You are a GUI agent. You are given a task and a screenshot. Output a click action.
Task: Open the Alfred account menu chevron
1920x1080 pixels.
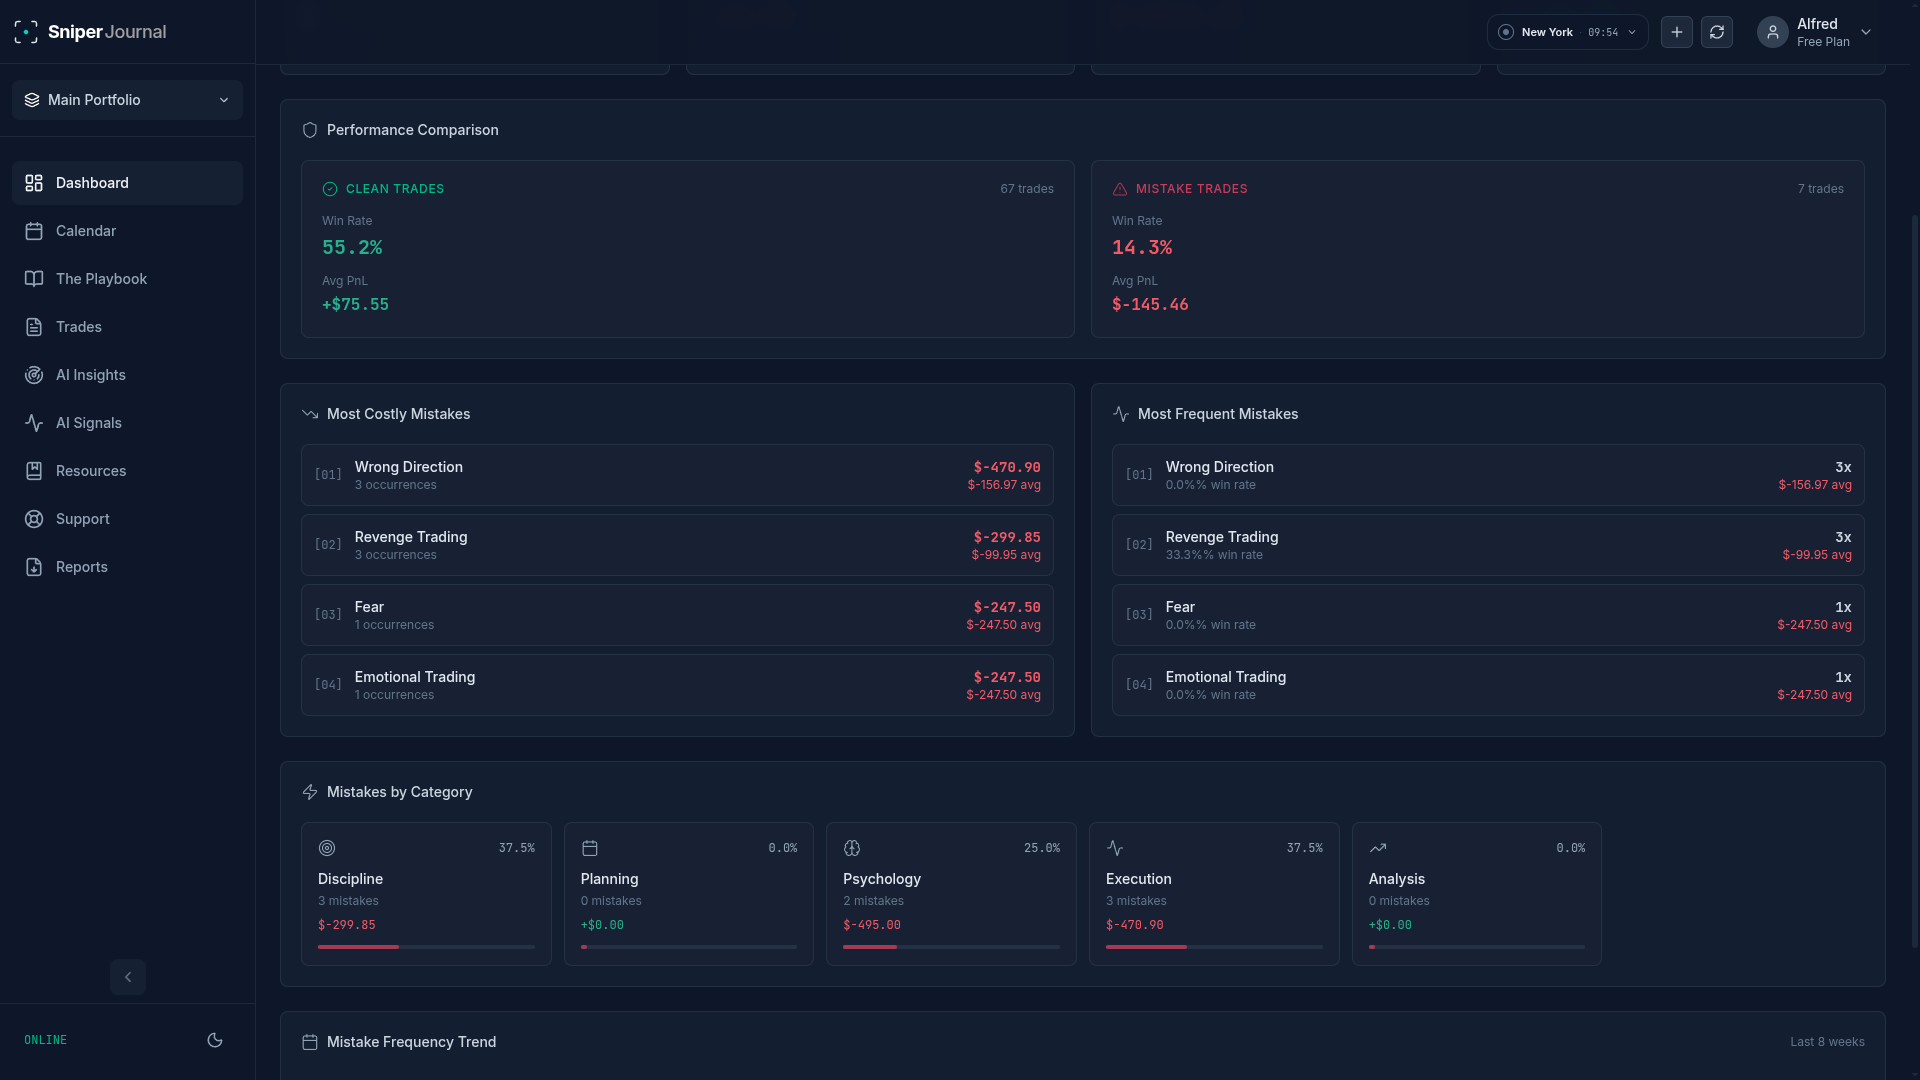pyautogui.click(x=1866, y=32)
